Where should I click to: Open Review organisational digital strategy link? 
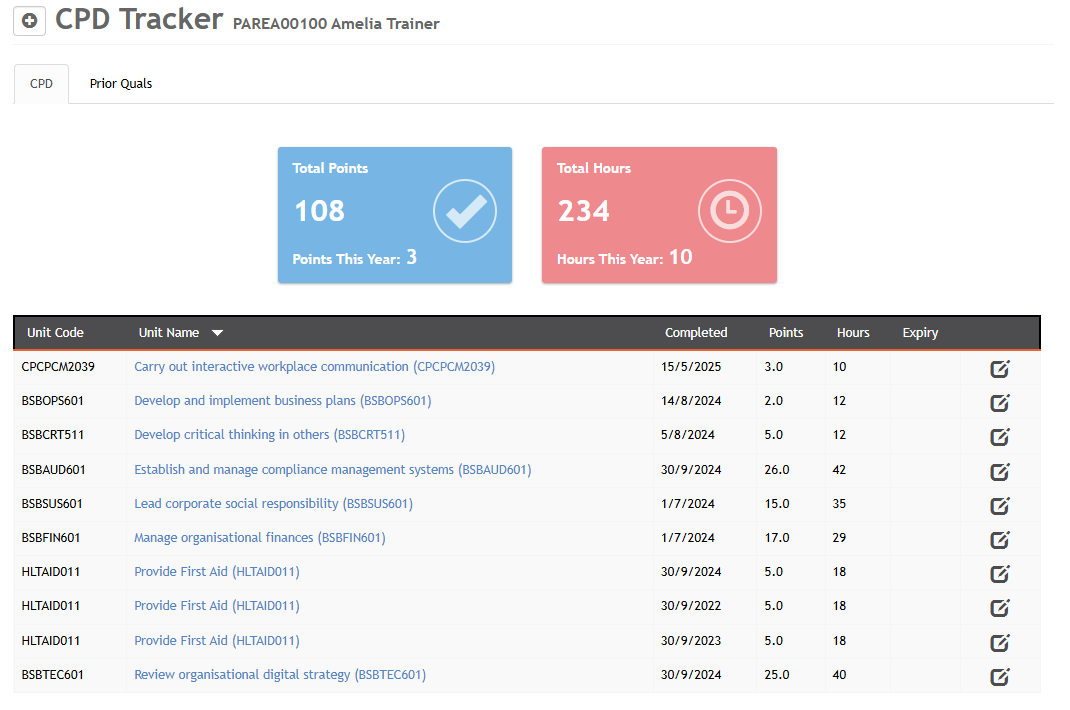pos(280,675)
